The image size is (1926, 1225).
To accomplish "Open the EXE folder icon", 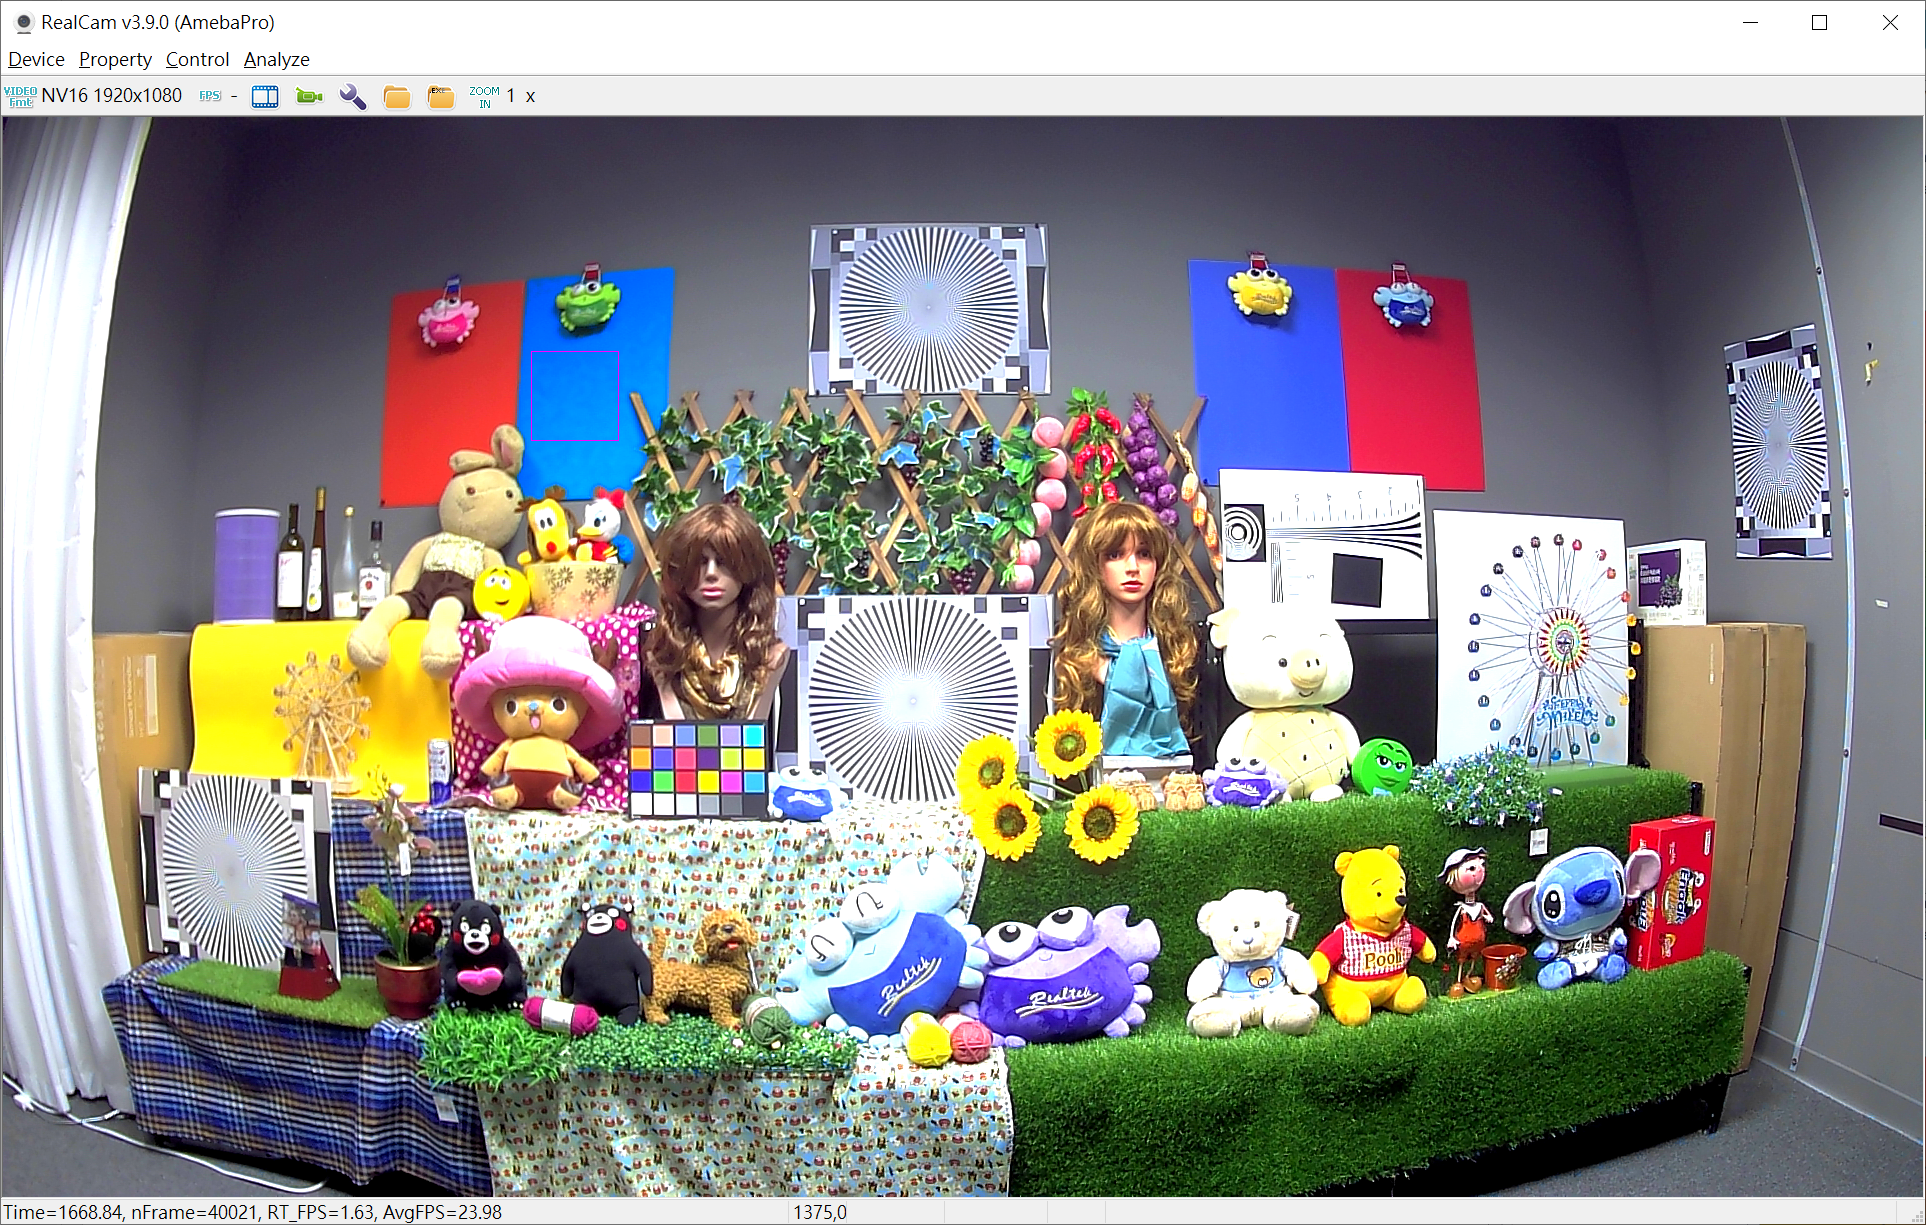I will [441, 96].
